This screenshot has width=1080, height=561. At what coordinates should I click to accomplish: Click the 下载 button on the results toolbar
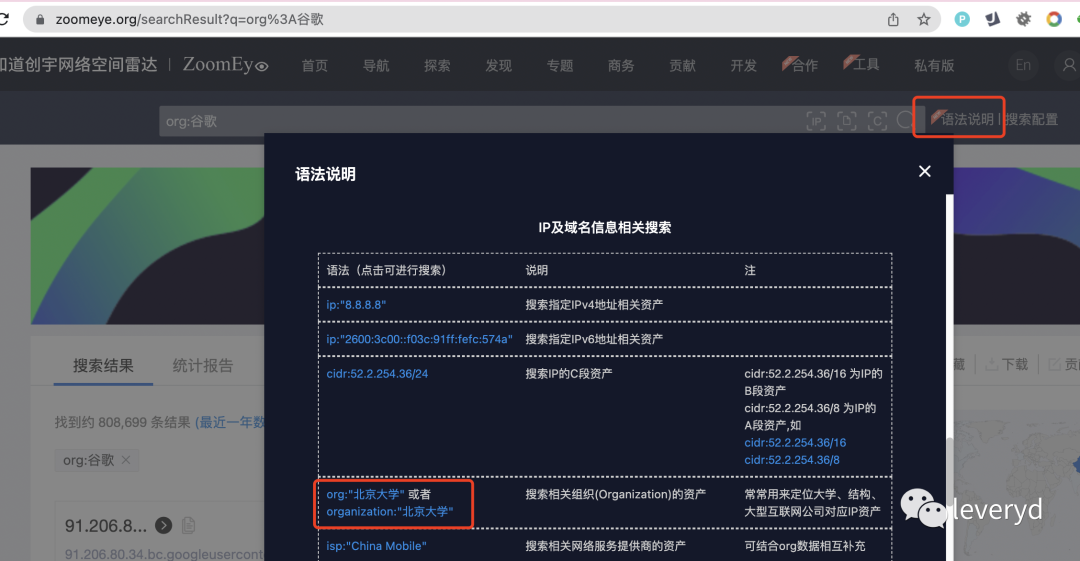point(1007,364)
